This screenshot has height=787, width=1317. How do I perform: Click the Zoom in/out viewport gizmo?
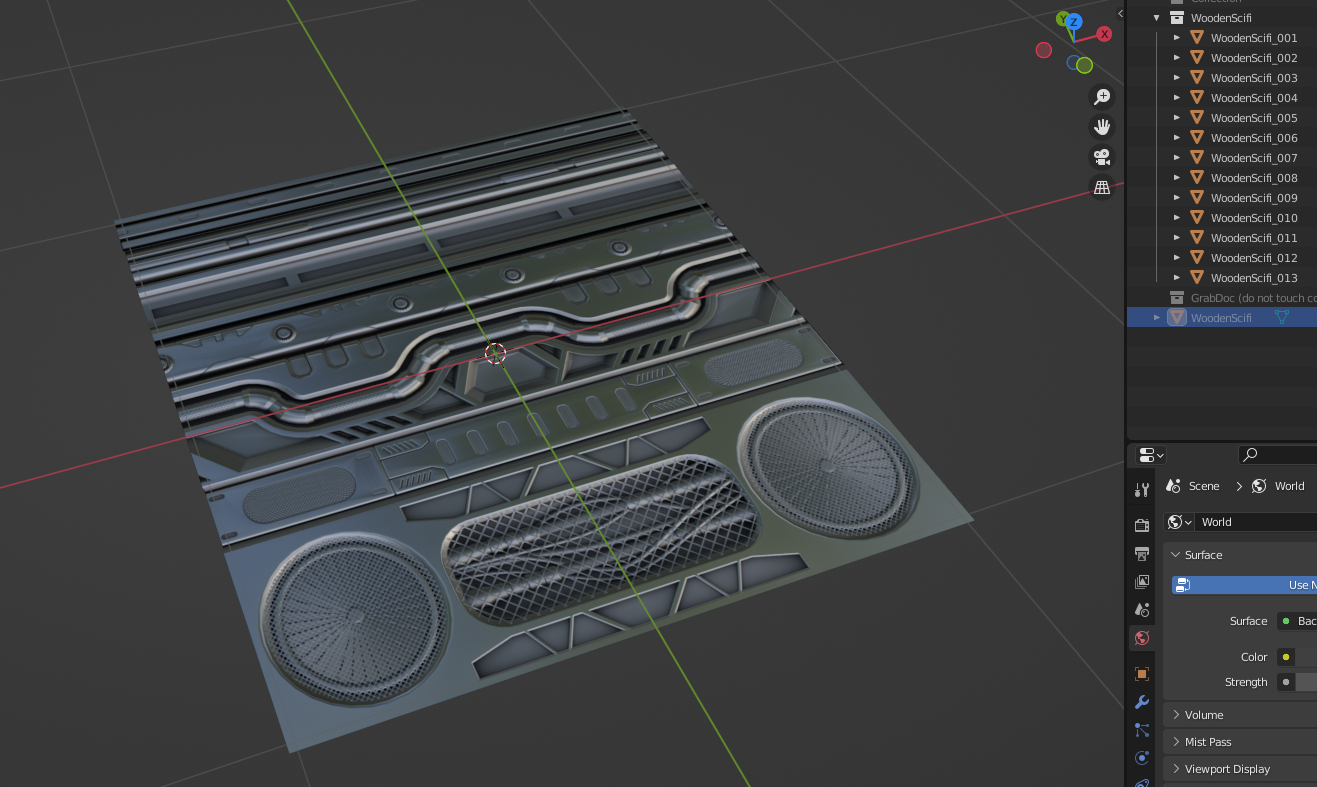(x=1102, y=97)
